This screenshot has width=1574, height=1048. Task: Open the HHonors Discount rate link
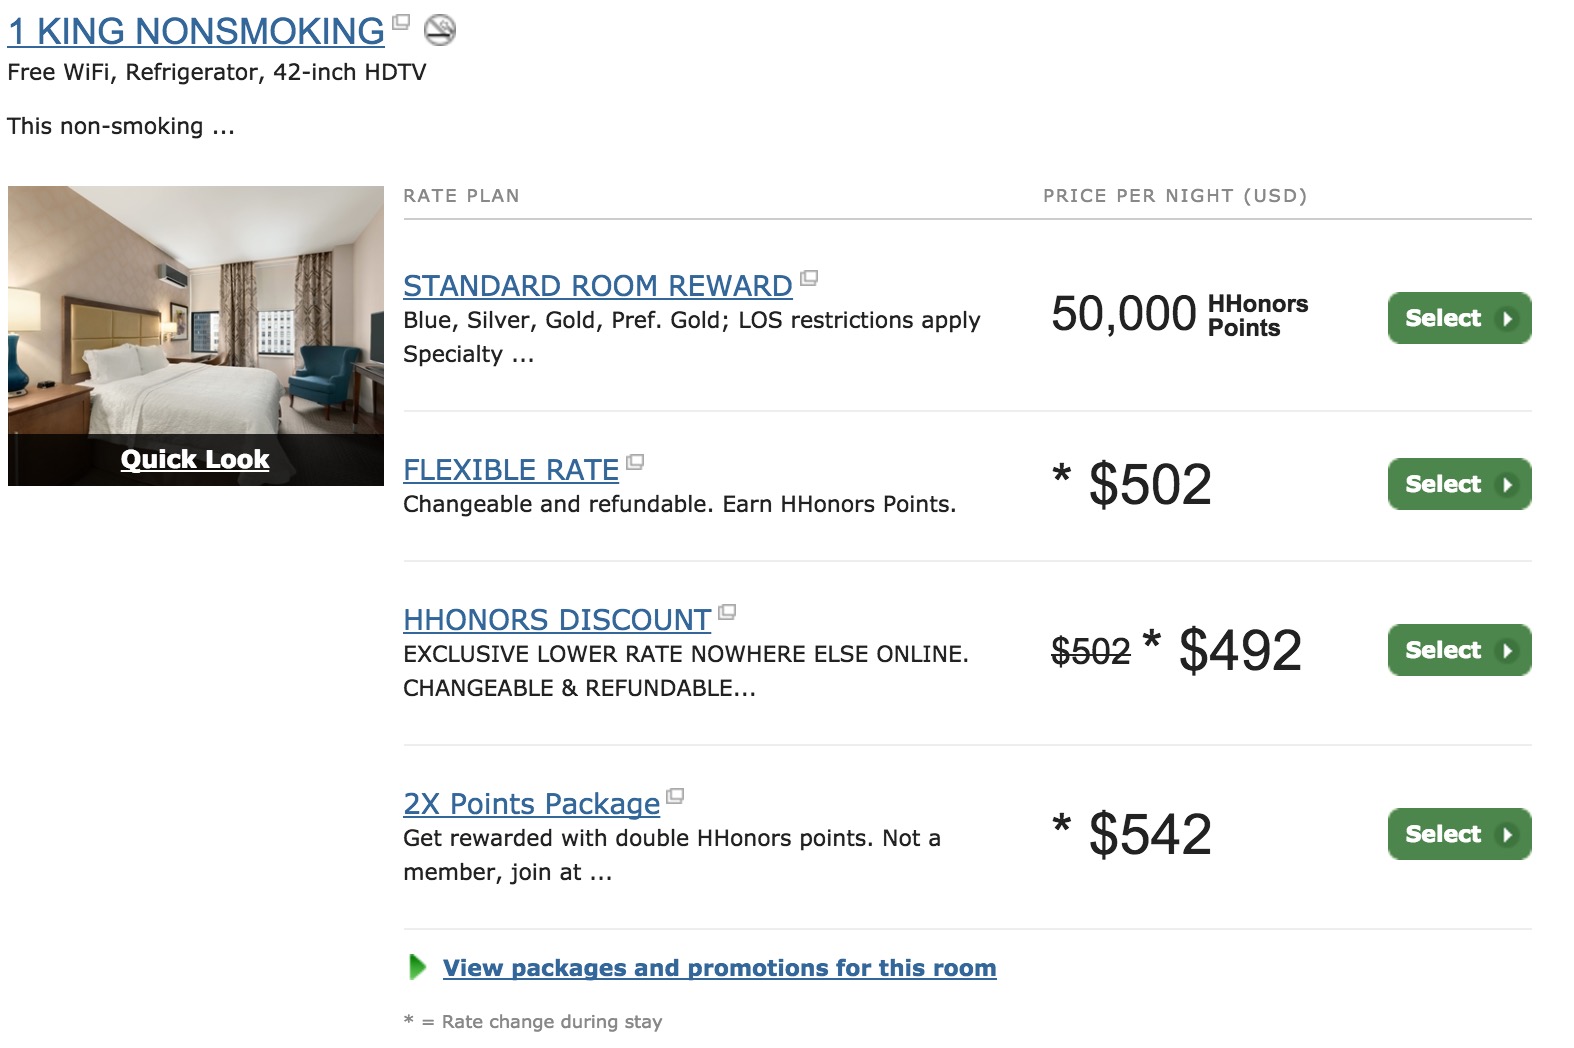click(x=556, y=620)
